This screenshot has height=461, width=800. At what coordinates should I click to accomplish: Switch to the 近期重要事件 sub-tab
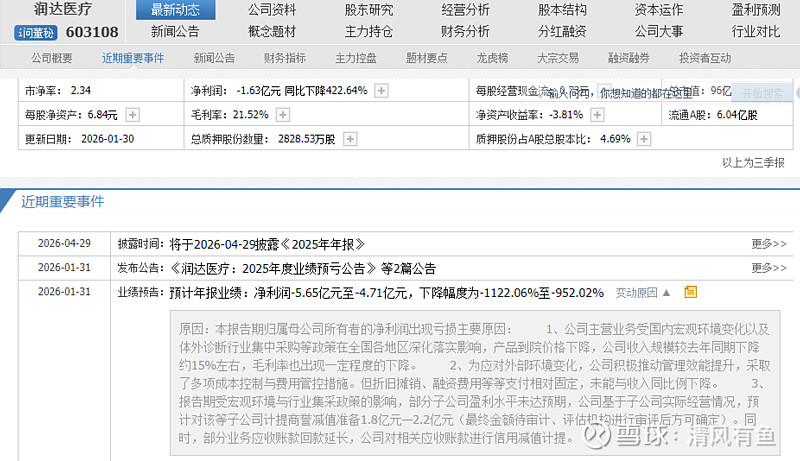133,58
